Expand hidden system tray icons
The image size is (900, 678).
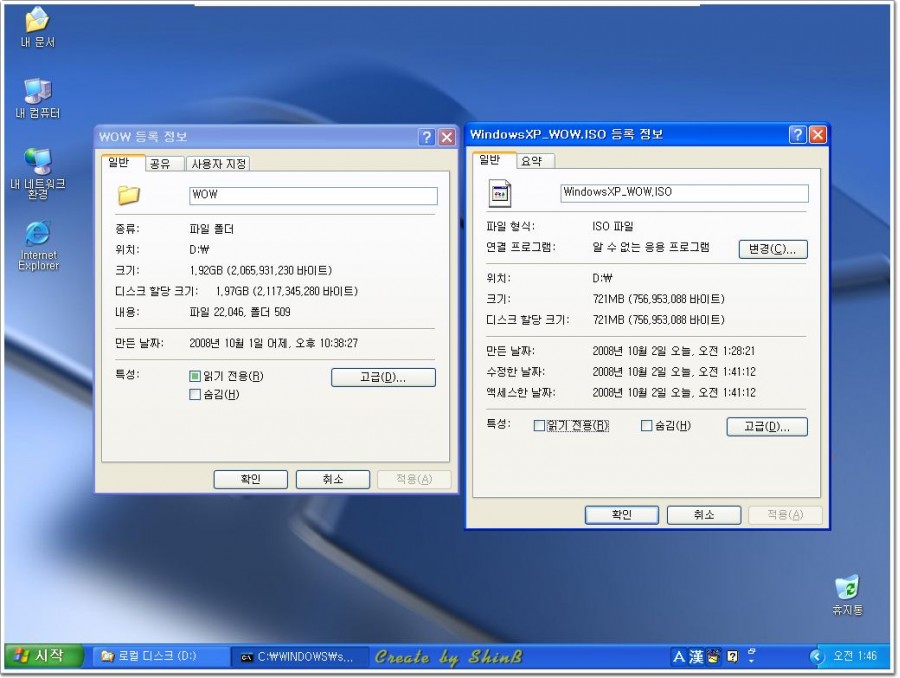[817, 656]
